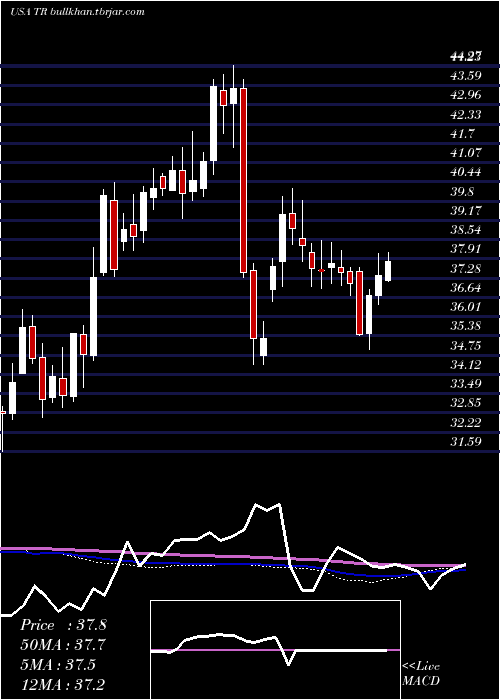
Task: Click the 'Price : 37.8' readout
Action: (63, 625)
